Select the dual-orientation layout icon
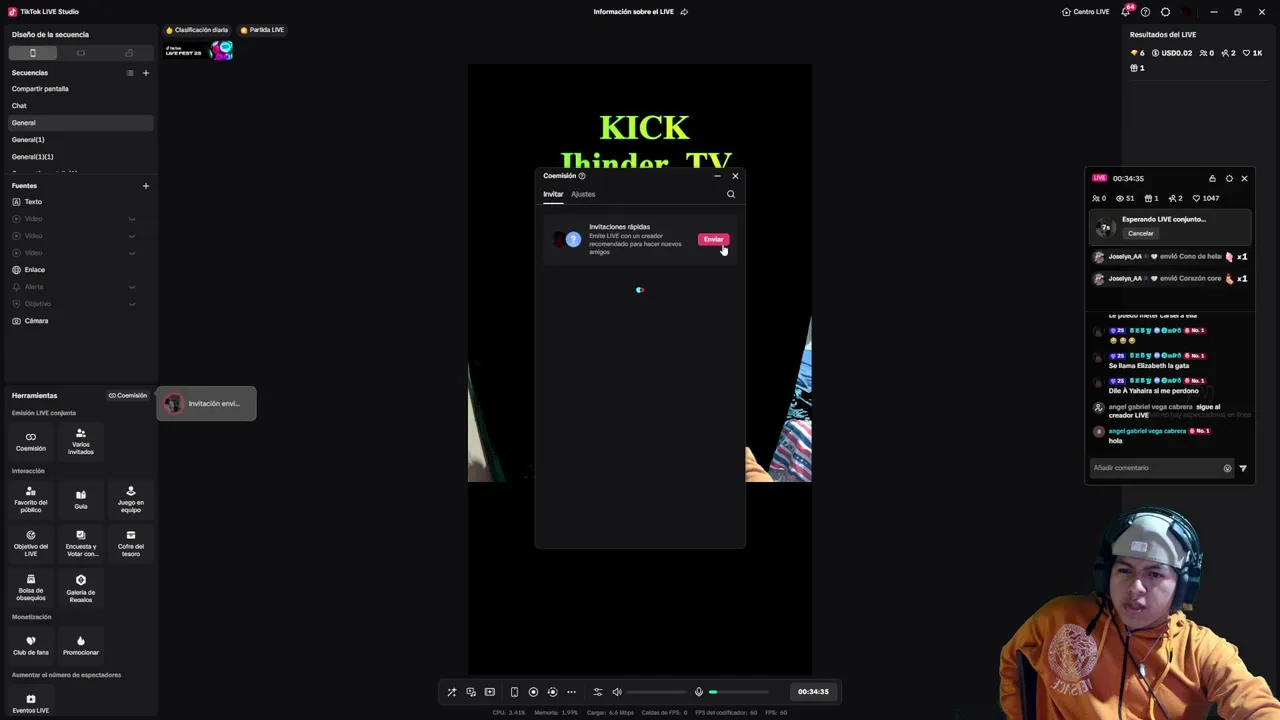This screenshot has height=720, width=1280. pos(129,53)
